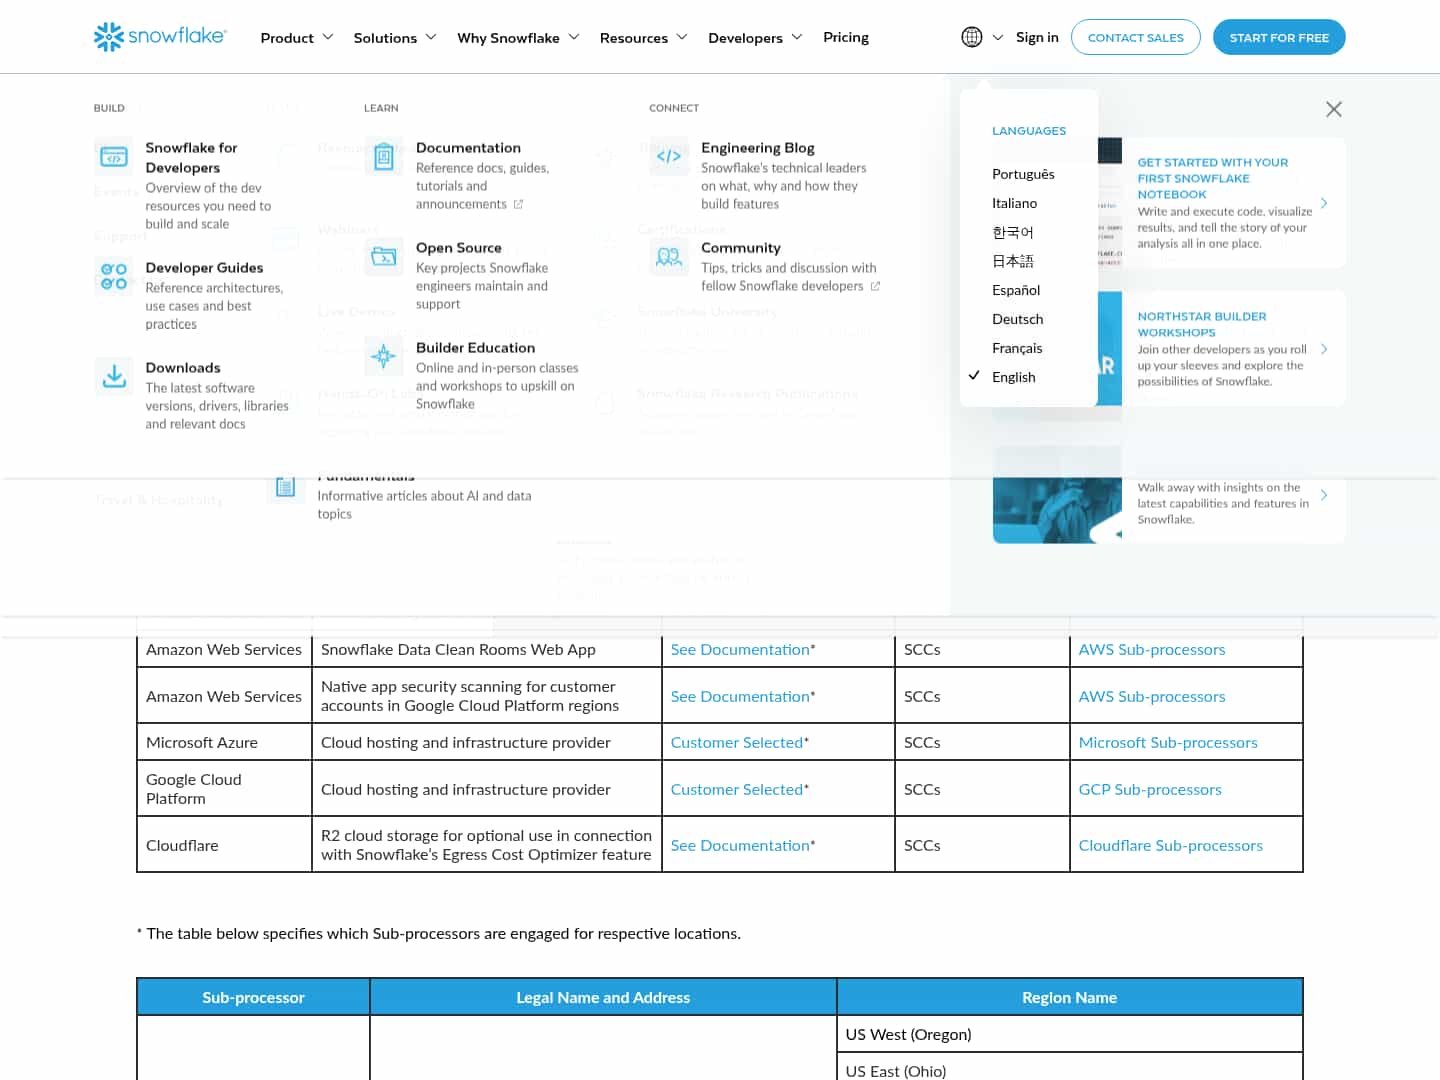Click the Developer Guides icon
This screenshot has height=1080, width=1440.
click(114, 277)
